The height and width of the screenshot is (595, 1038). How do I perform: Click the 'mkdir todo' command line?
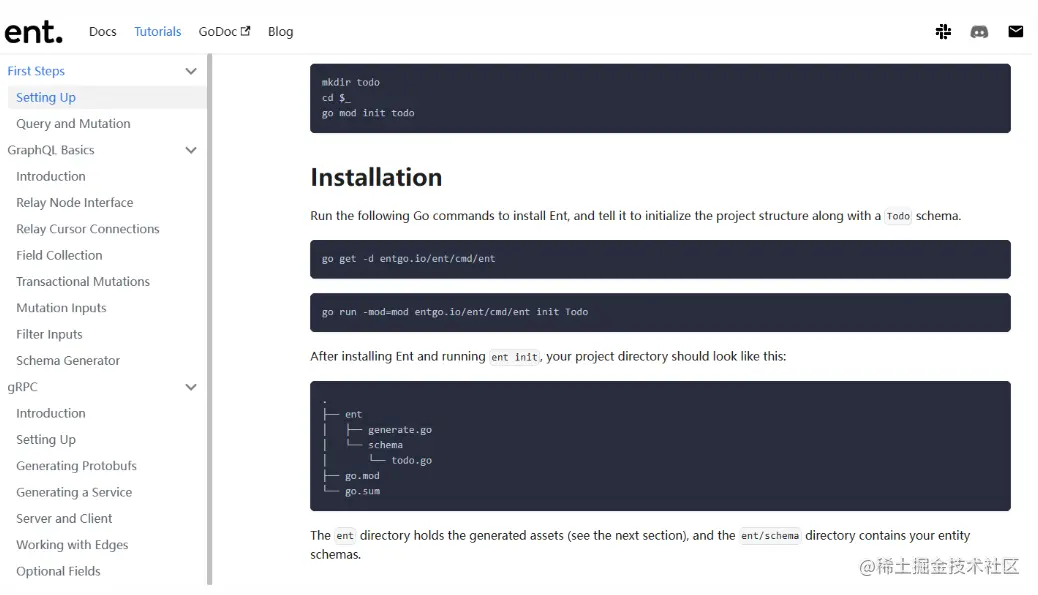[x=351, y=83]
